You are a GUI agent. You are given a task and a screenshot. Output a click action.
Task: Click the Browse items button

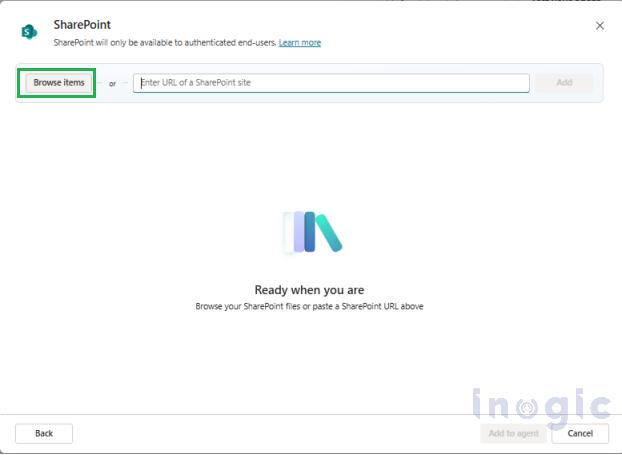coord(59,83)
